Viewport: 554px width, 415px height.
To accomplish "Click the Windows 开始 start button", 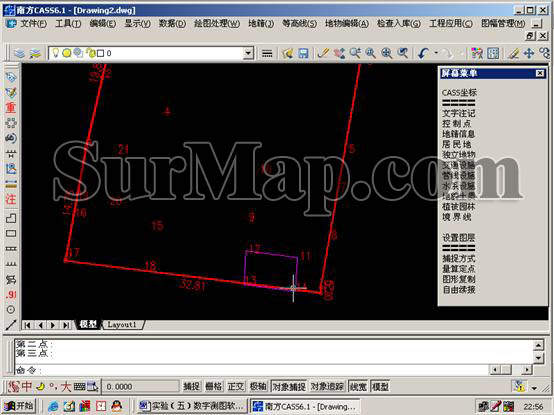I will pyautogui.click(x=20, y=406).
